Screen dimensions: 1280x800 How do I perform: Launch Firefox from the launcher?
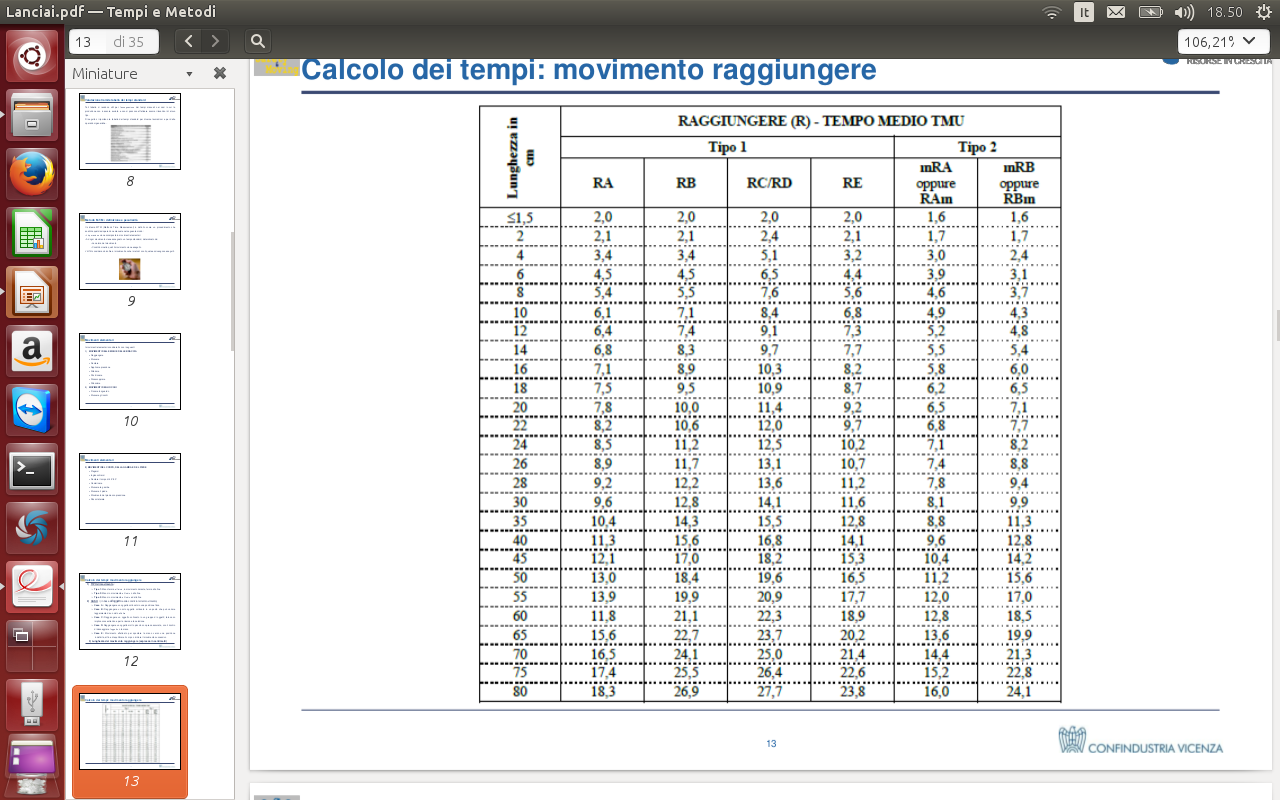click(32, 175)
